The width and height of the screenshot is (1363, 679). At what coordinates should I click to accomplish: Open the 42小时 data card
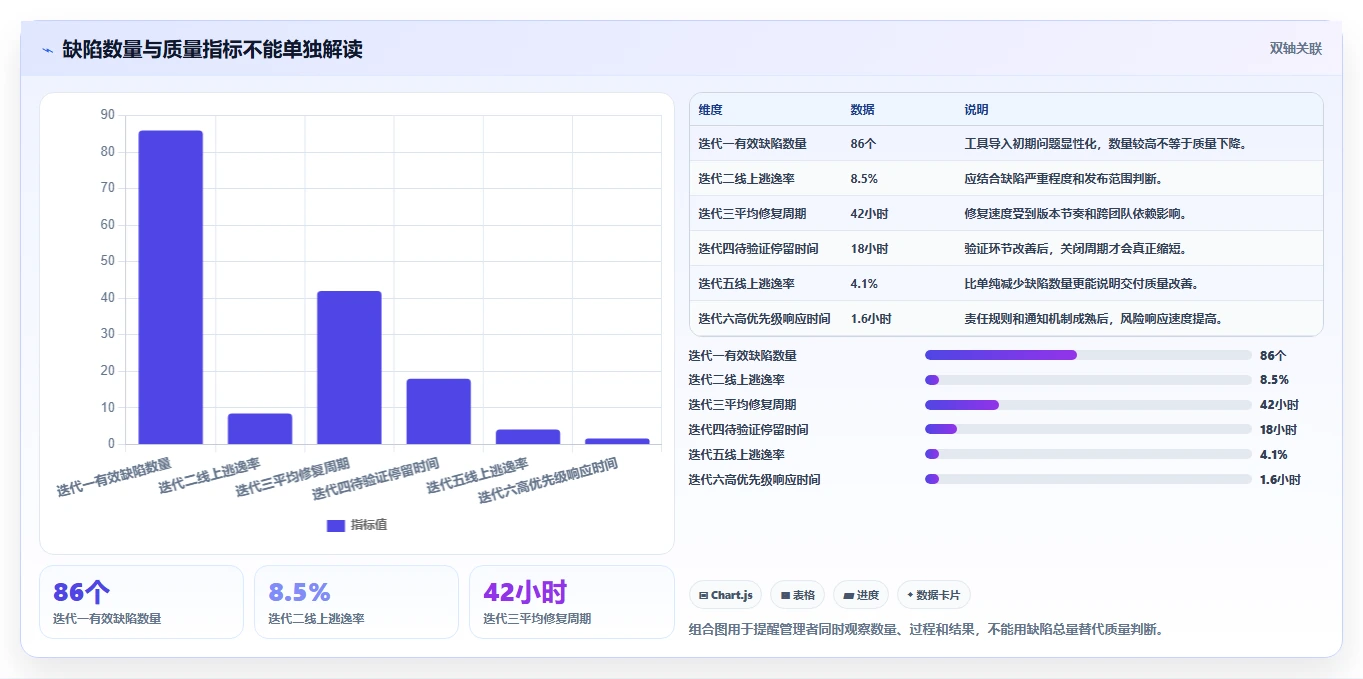point(572,602)
